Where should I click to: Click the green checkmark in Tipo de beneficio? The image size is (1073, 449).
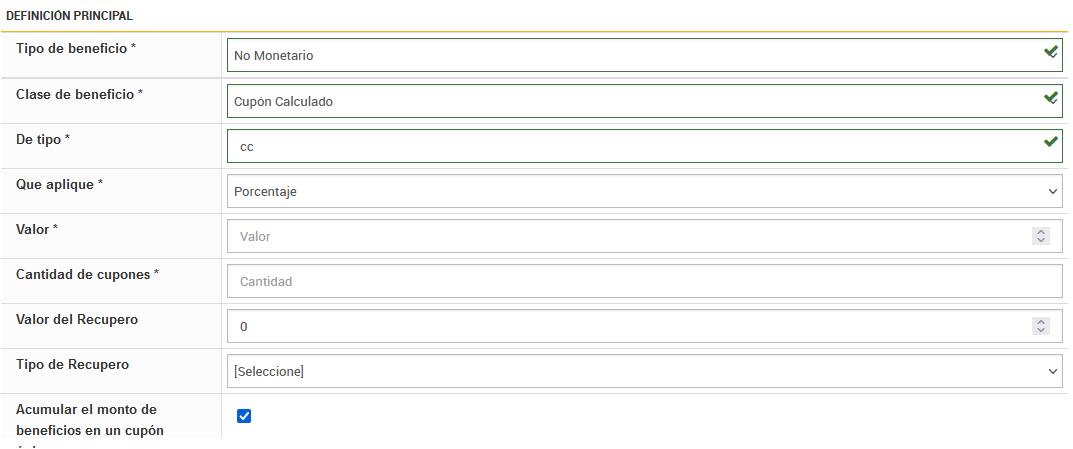point(1050,52)
